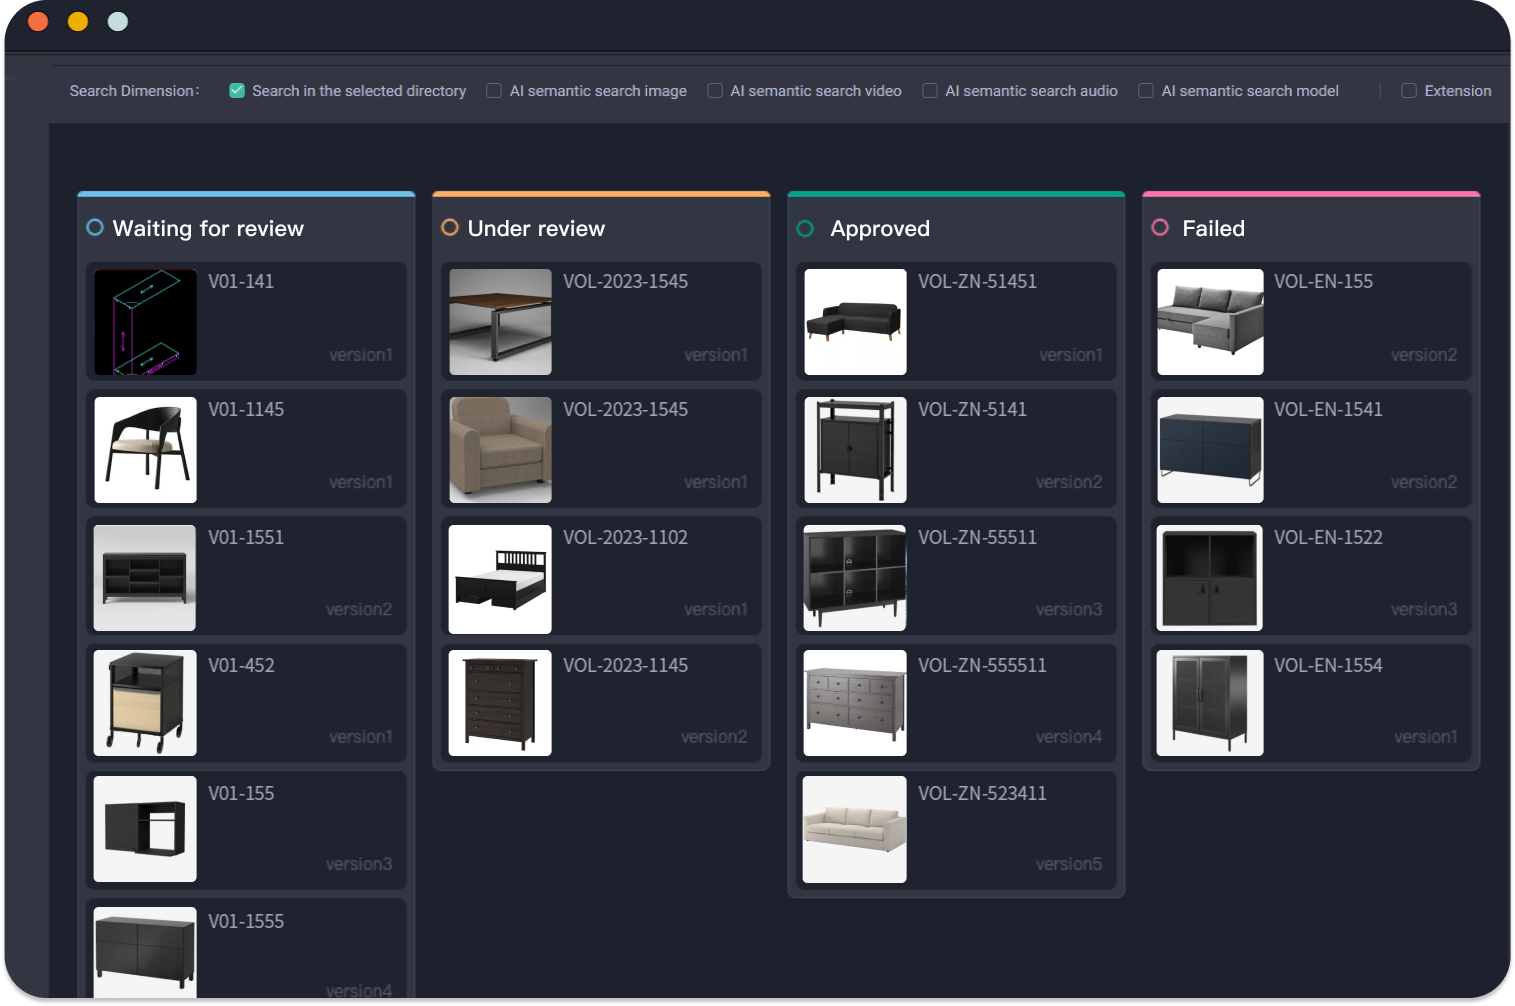The height and width of the screenshot is (1006, 1515).
Task: Open VOL-EN-155 gray sectional thumbnail
Action: [x=1210, y=322]
